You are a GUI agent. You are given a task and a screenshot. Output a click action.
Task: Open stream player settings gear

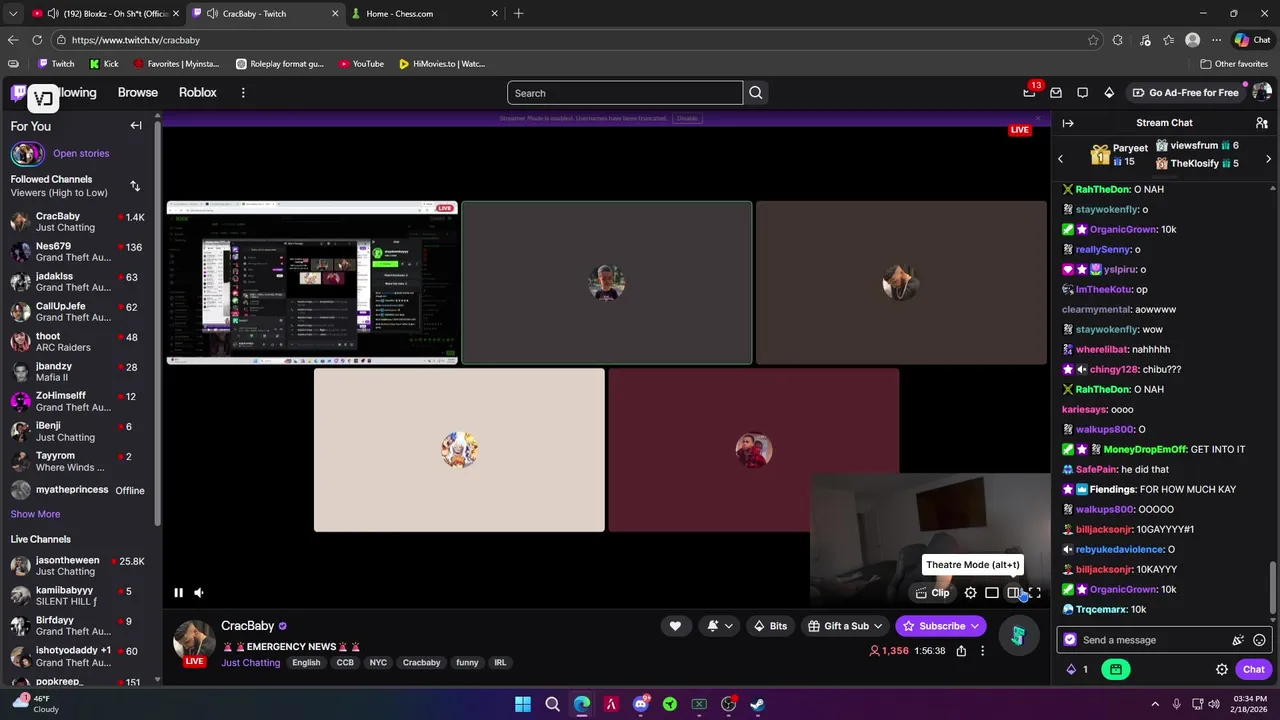click(970, 593)
